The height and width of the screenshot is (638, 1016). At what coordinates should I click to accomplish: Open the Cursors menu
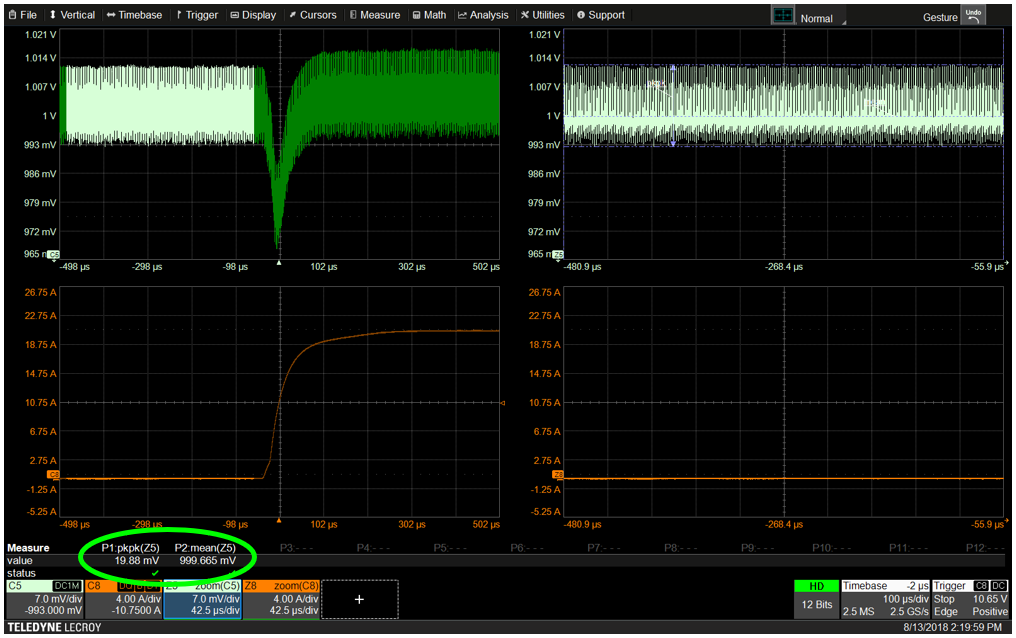(x=312, y=15)
